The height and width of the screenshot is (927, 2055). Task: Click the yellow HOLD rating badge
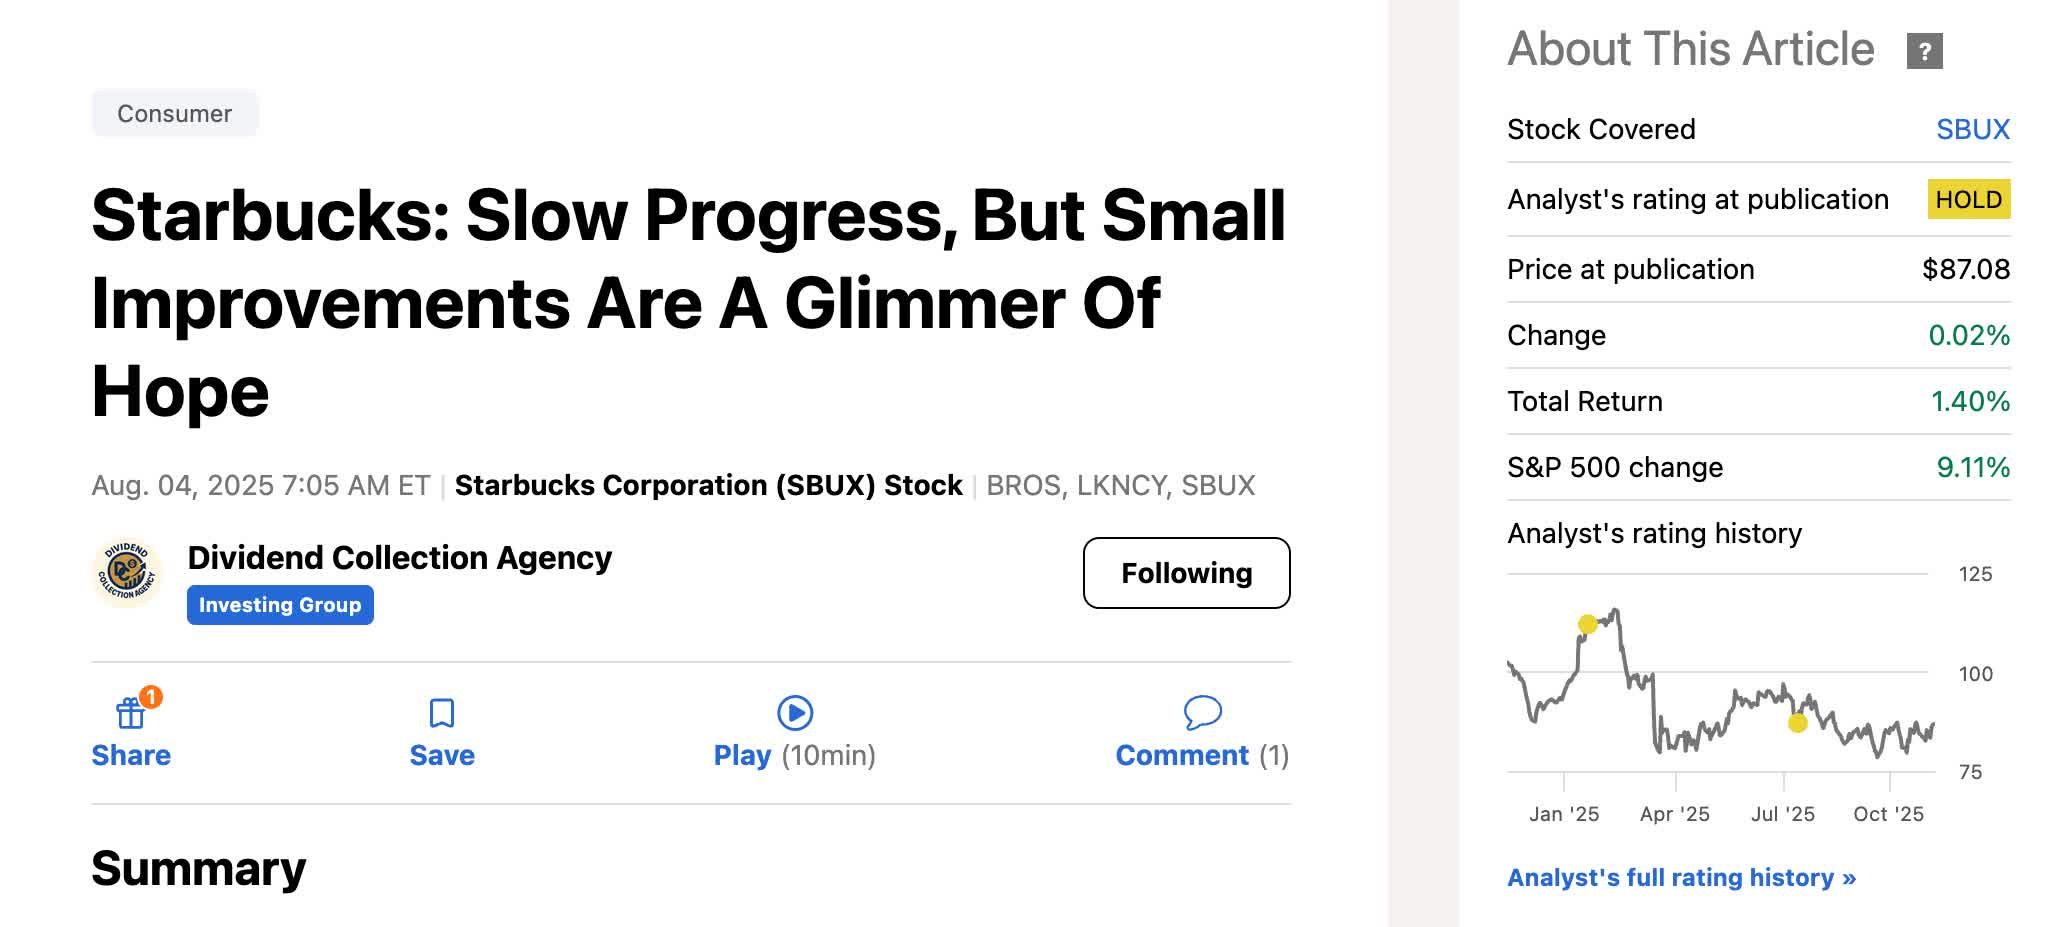click(1968, 199)
